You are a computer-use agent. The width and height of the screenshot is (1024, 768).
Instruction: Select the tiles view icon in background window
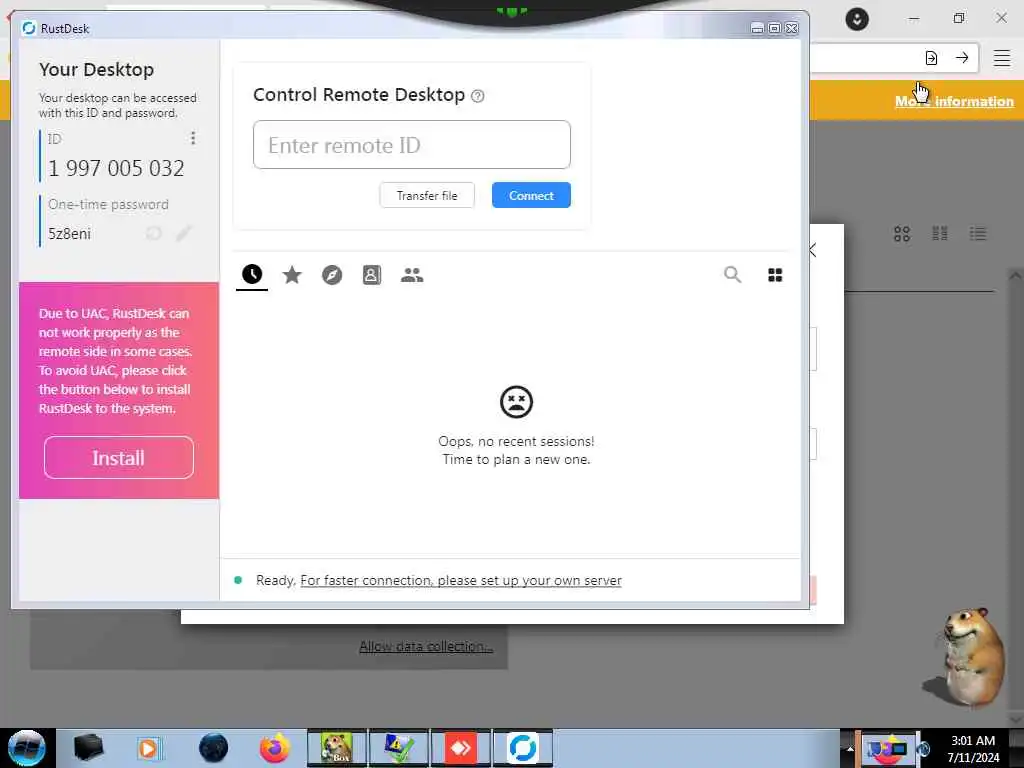tap(940, 234)
